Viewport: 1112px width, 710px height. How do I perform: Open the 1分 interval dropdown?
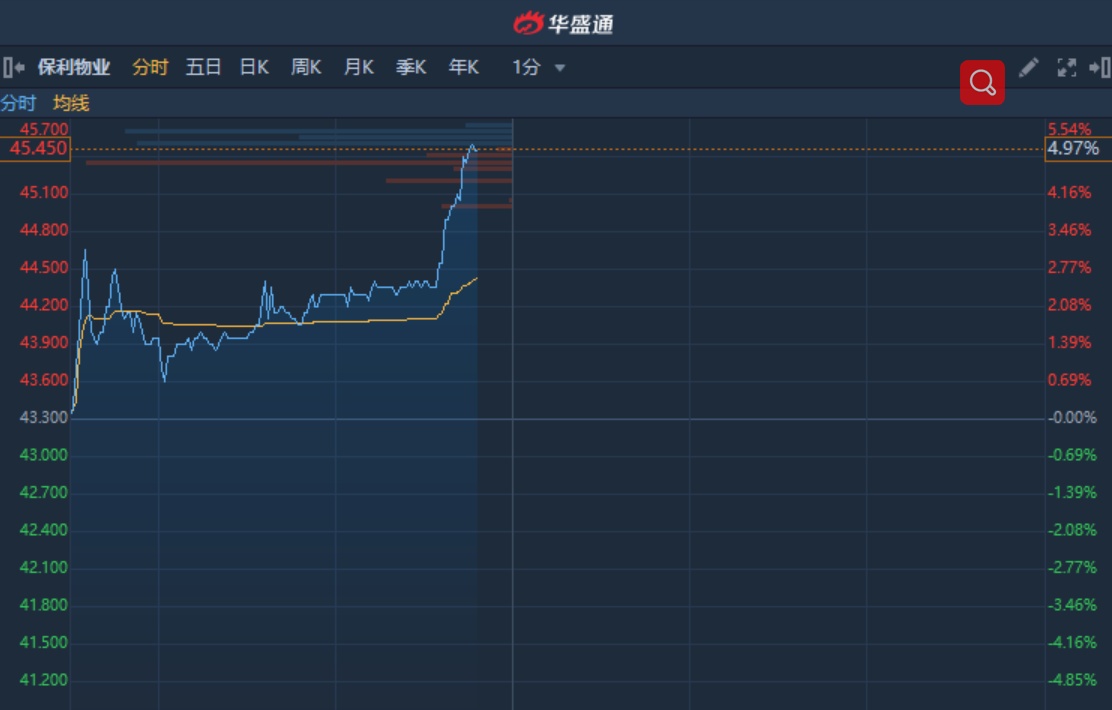538,67
